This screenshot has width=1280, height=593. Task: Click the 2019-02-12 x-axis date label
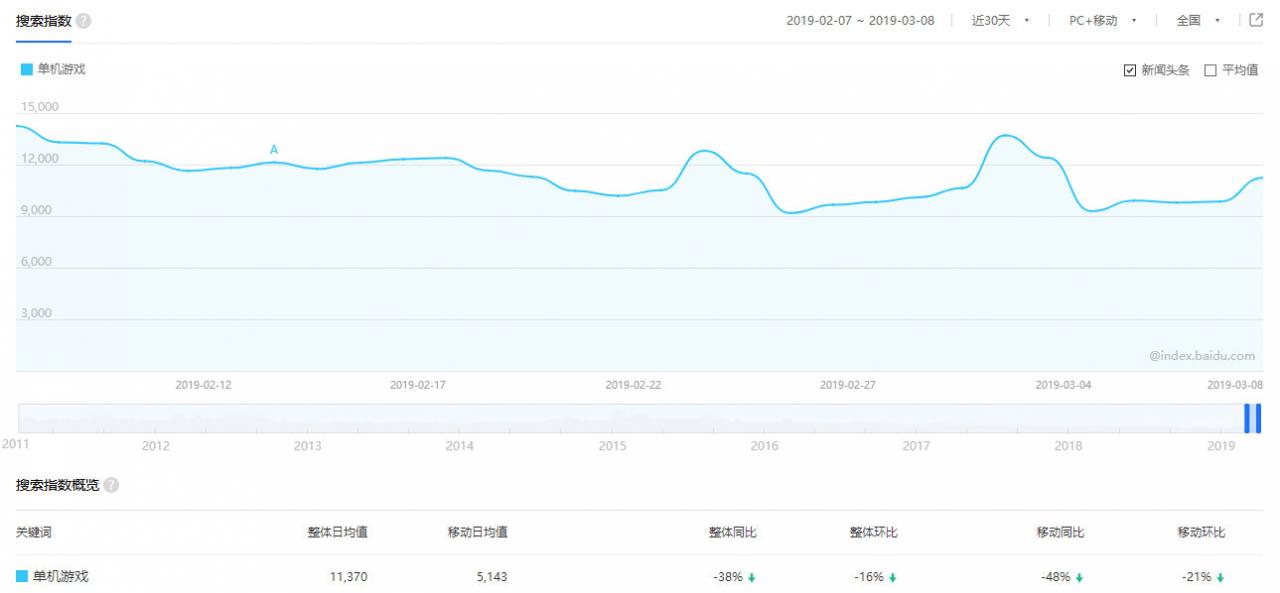pyautogui.click(x=204, y=385)
